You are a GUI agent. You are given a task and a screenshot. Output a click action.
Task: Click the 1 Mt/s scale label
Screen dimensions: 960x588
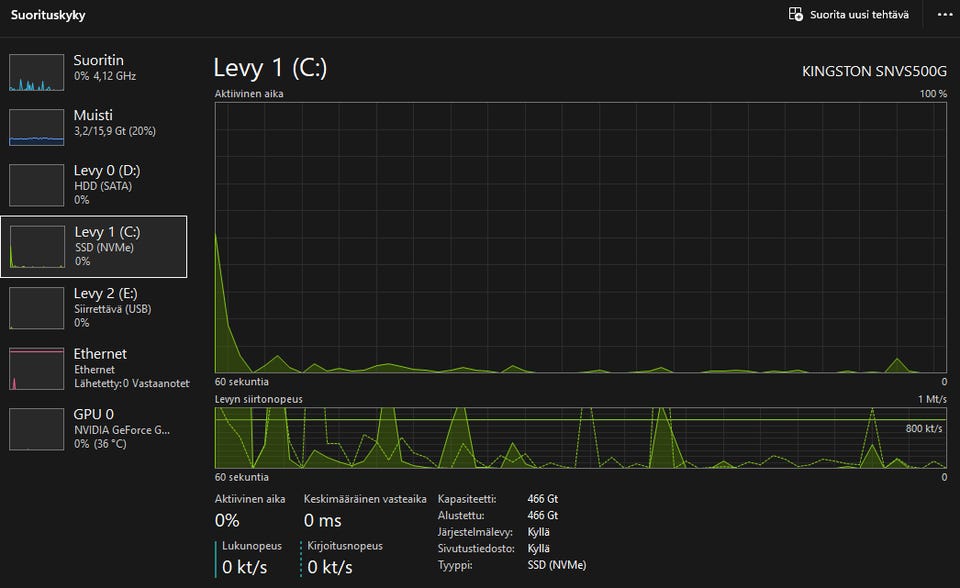tap(932, 399)
